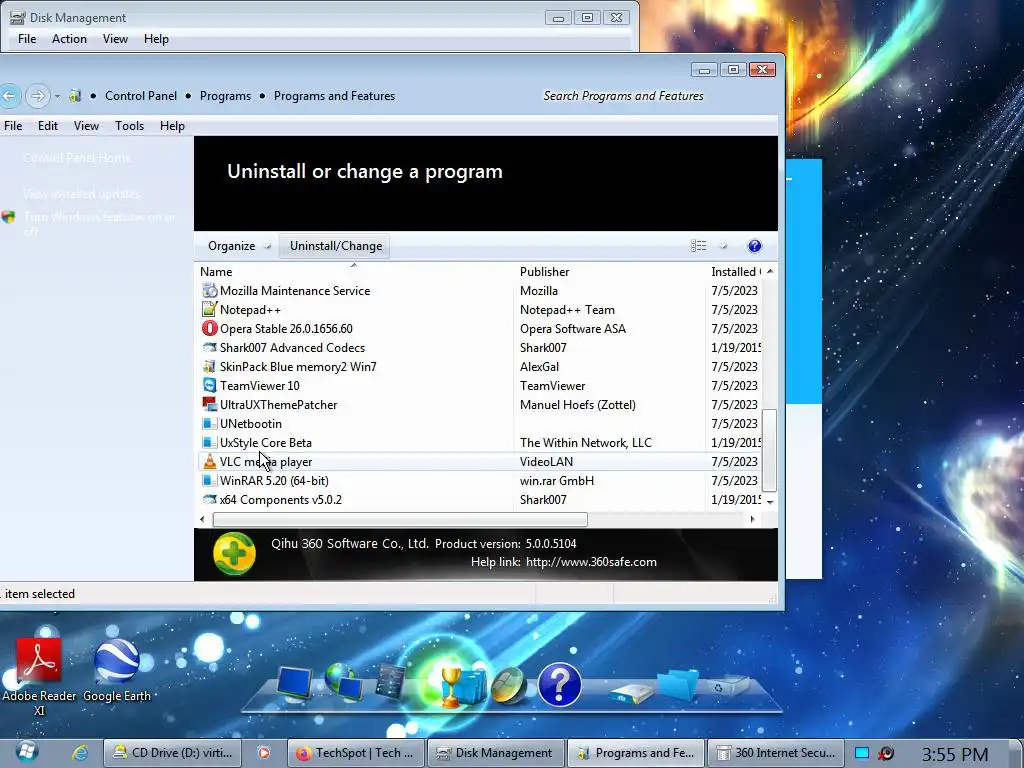Click the 360 green plus logo
Viewport: 1024px width, 768px height.
pyautogui.click(x=234, y=554)
